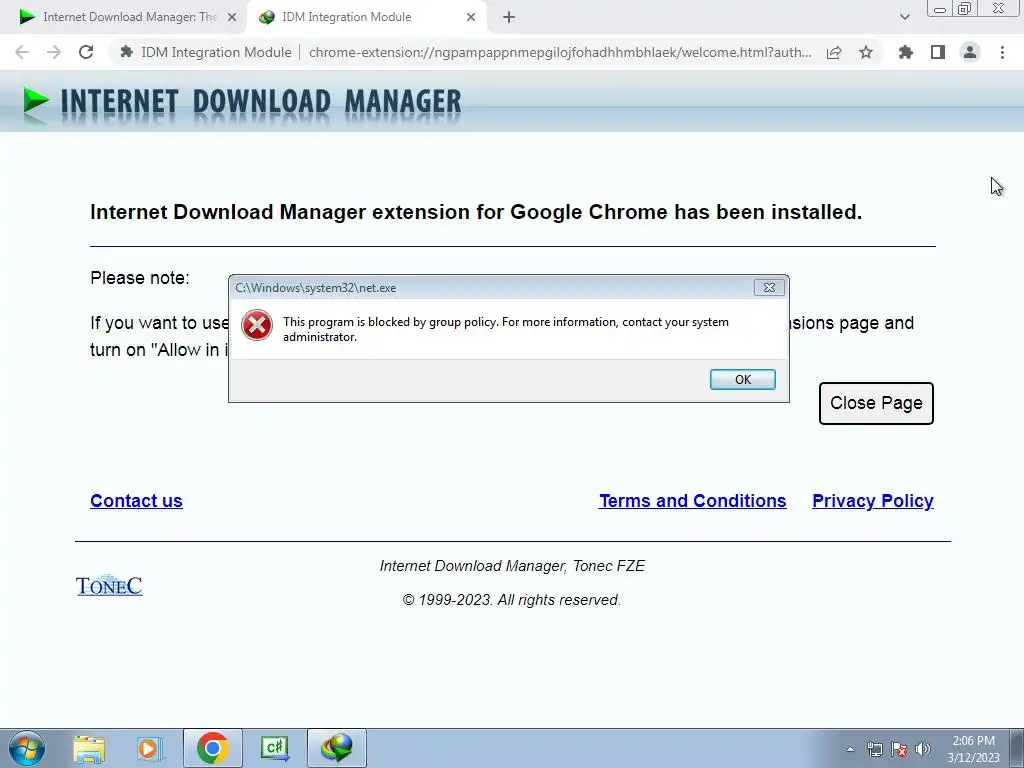This screenshot has width=1024, height=768.
Task: Click the Show desktop strip
Action: tap(1016, 748)
